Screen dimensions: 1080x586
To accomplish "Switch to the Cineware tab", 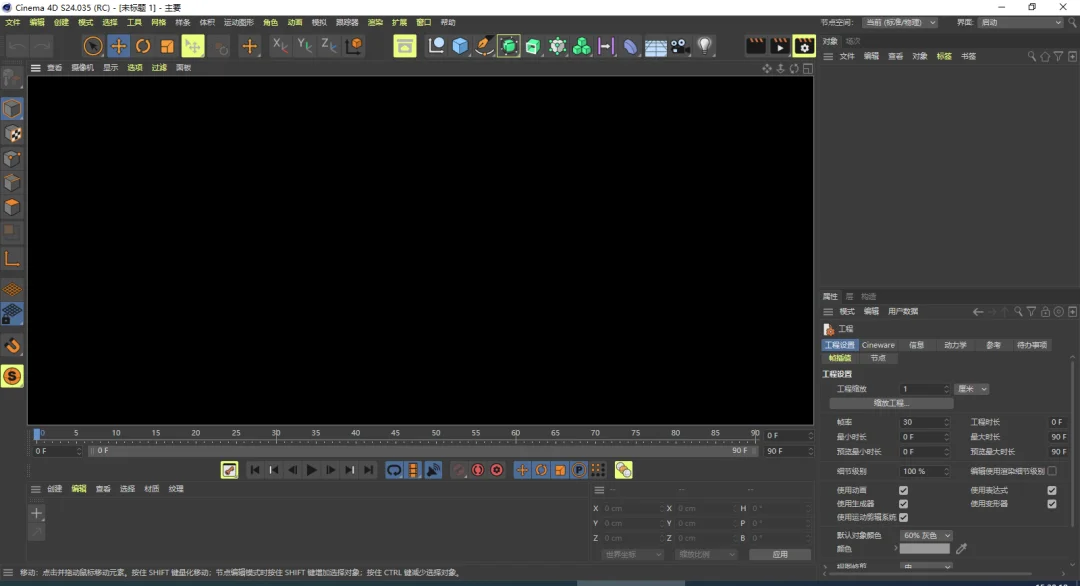I will [x=878, y=345].
